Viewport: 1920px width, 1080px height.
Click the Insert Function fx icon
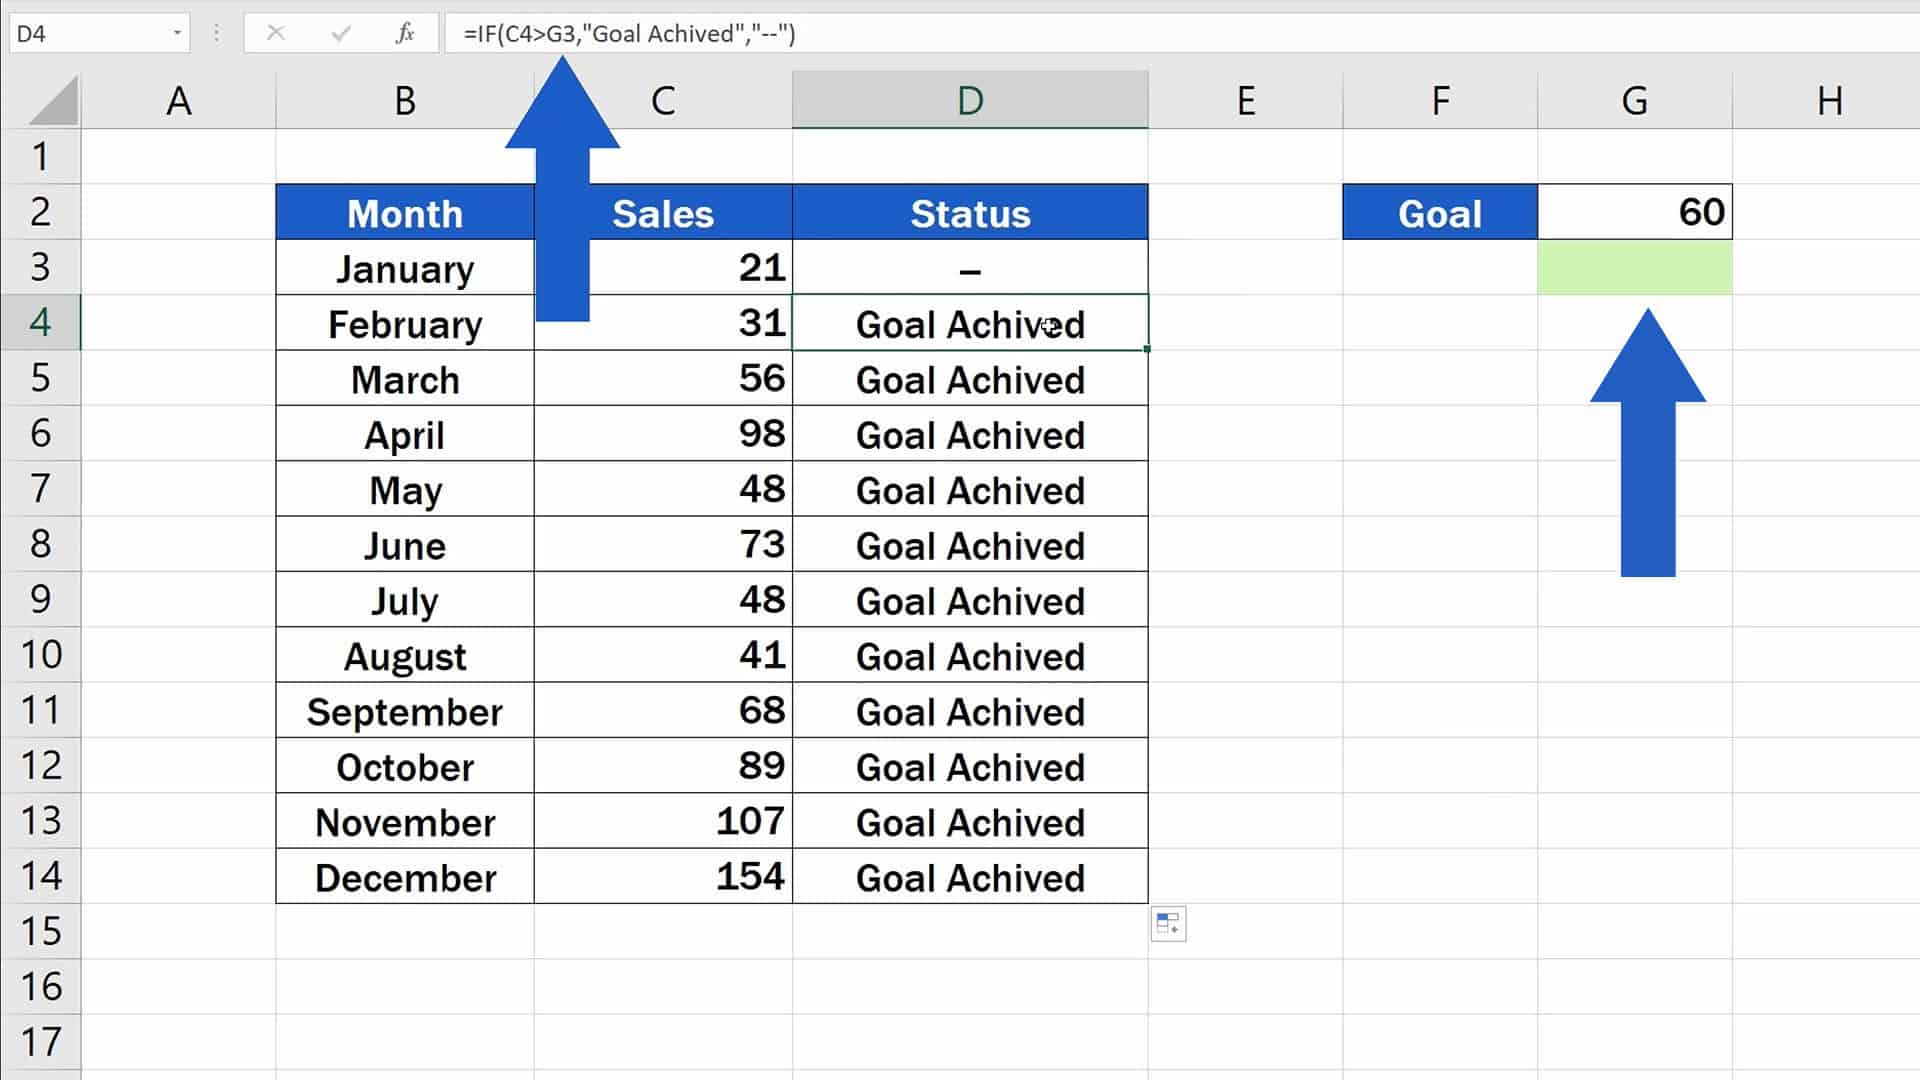[405, 33]
